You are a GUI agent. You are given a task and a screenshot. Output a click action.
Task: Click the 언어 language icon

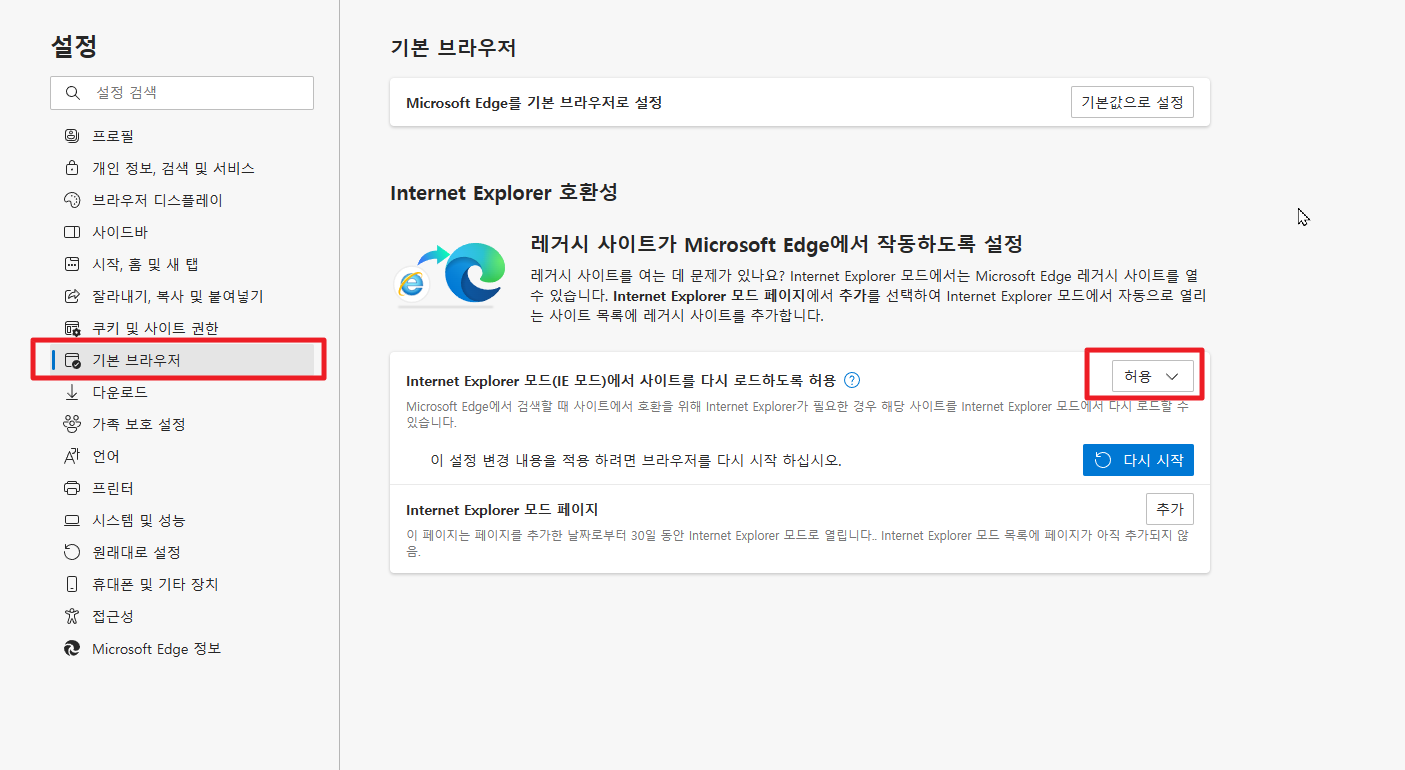71,456
